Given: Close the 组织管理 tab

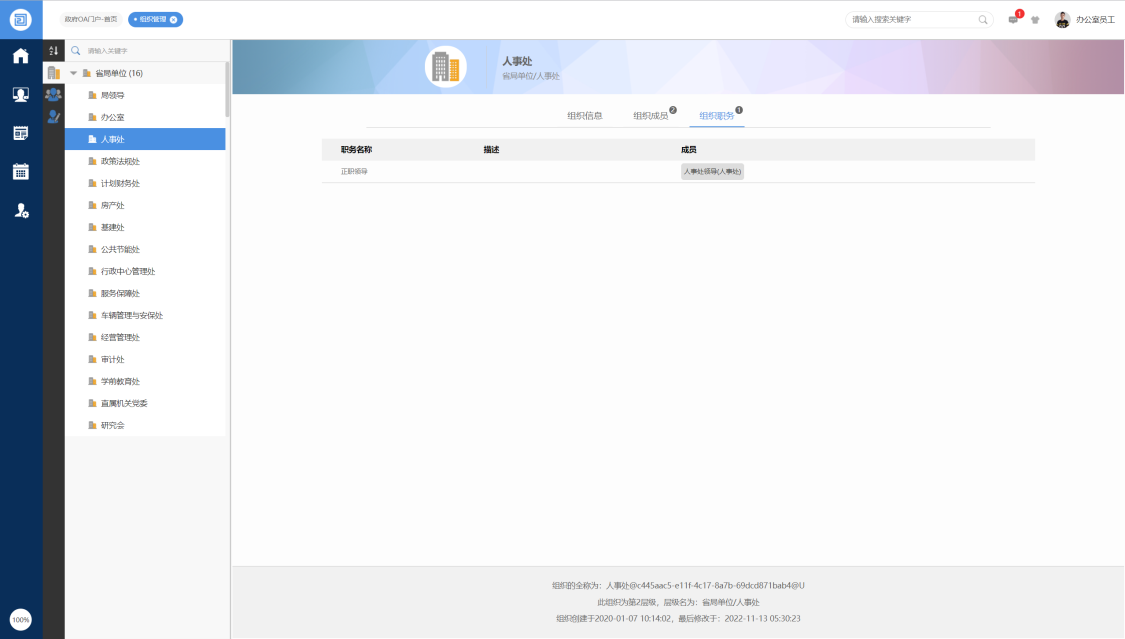Looking at the screenshot, I should 173,19.
